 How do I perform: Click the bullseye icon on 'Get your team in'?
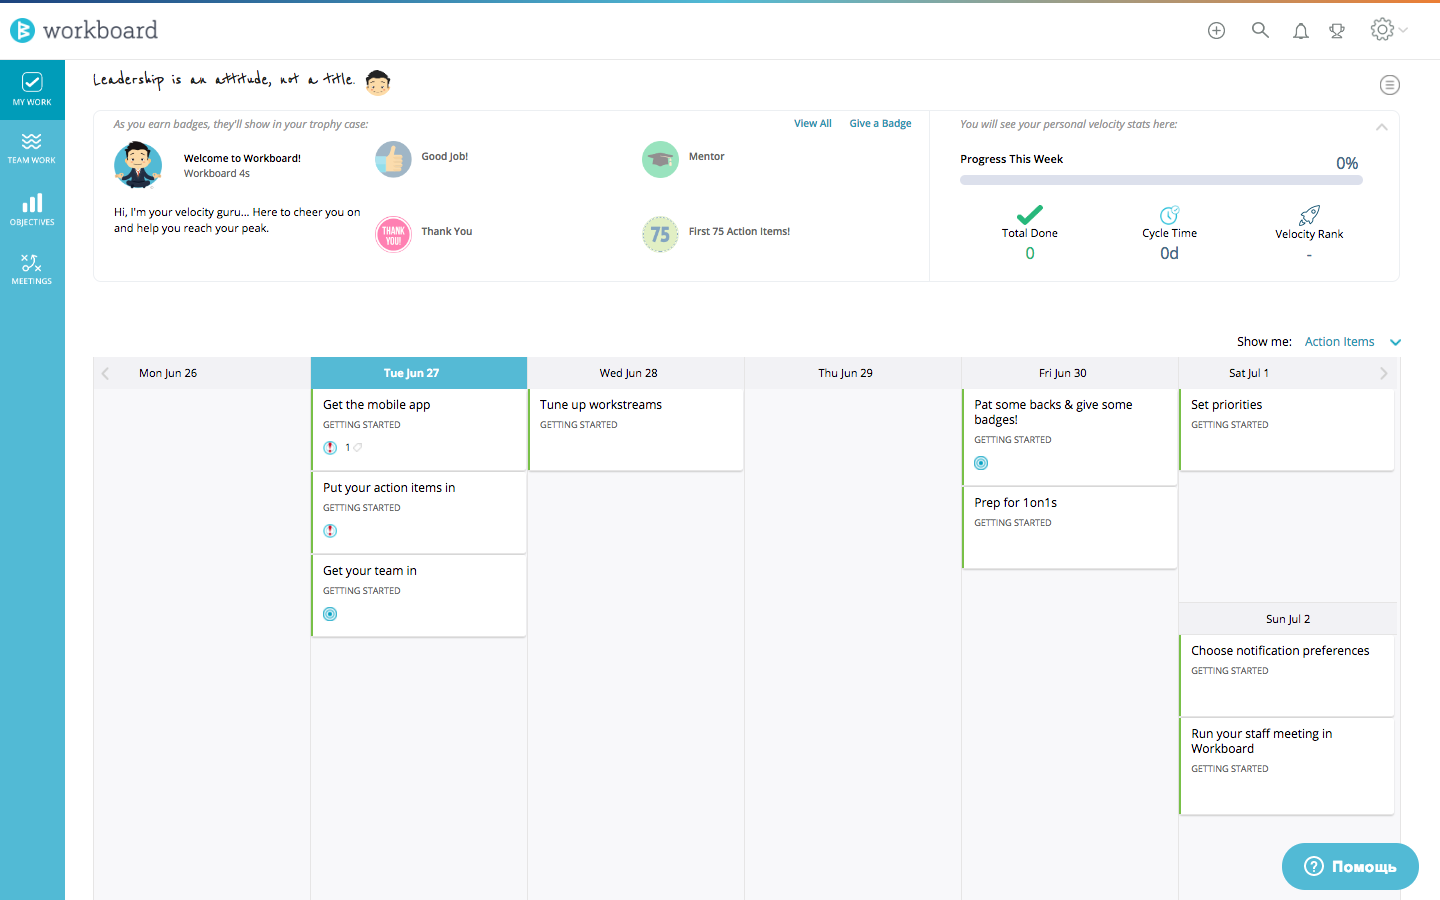tap(330, 613)
